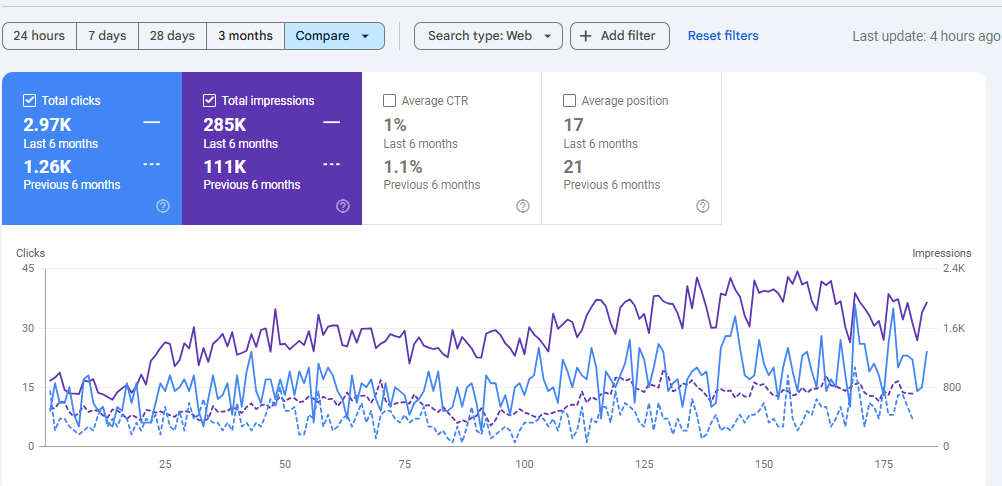The width and height of the screenshot is (1002, 486).
Task: Click dashed line legend beside 1.26K clicks
Action: [x=152, y=164]
